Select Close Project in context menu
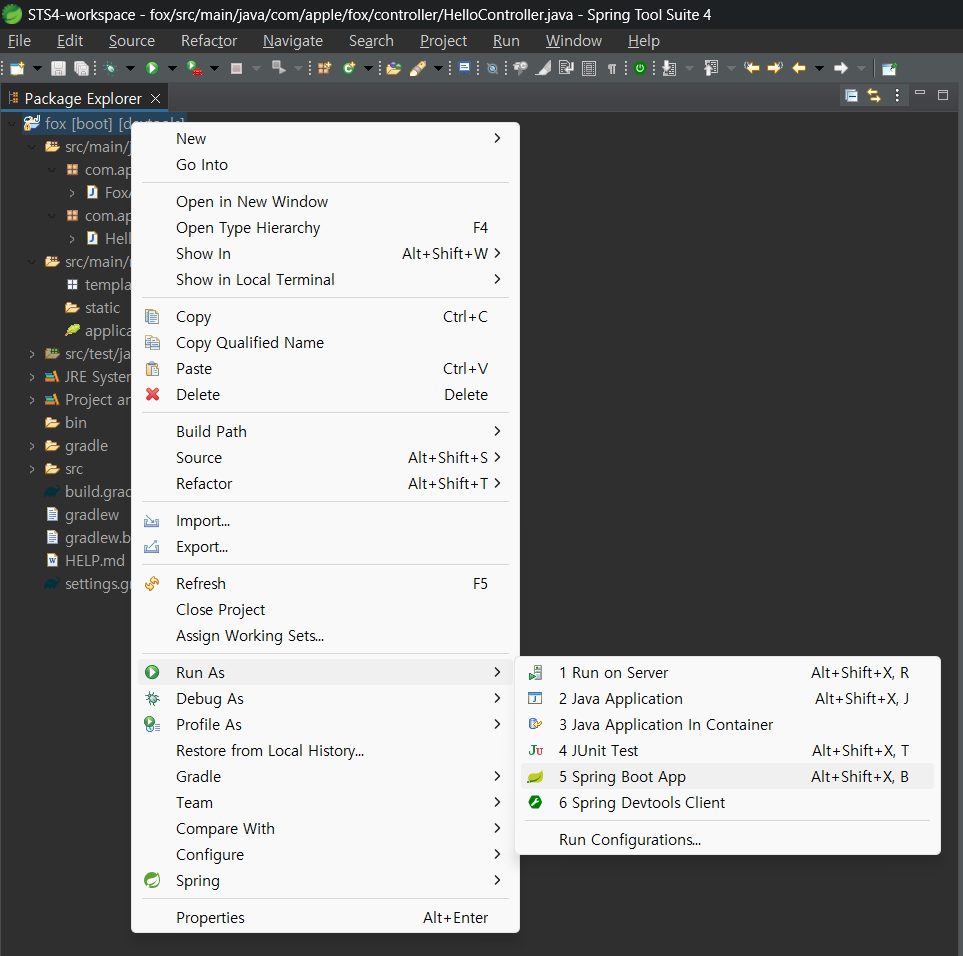The image size is (963, 956). click(326, 610)
